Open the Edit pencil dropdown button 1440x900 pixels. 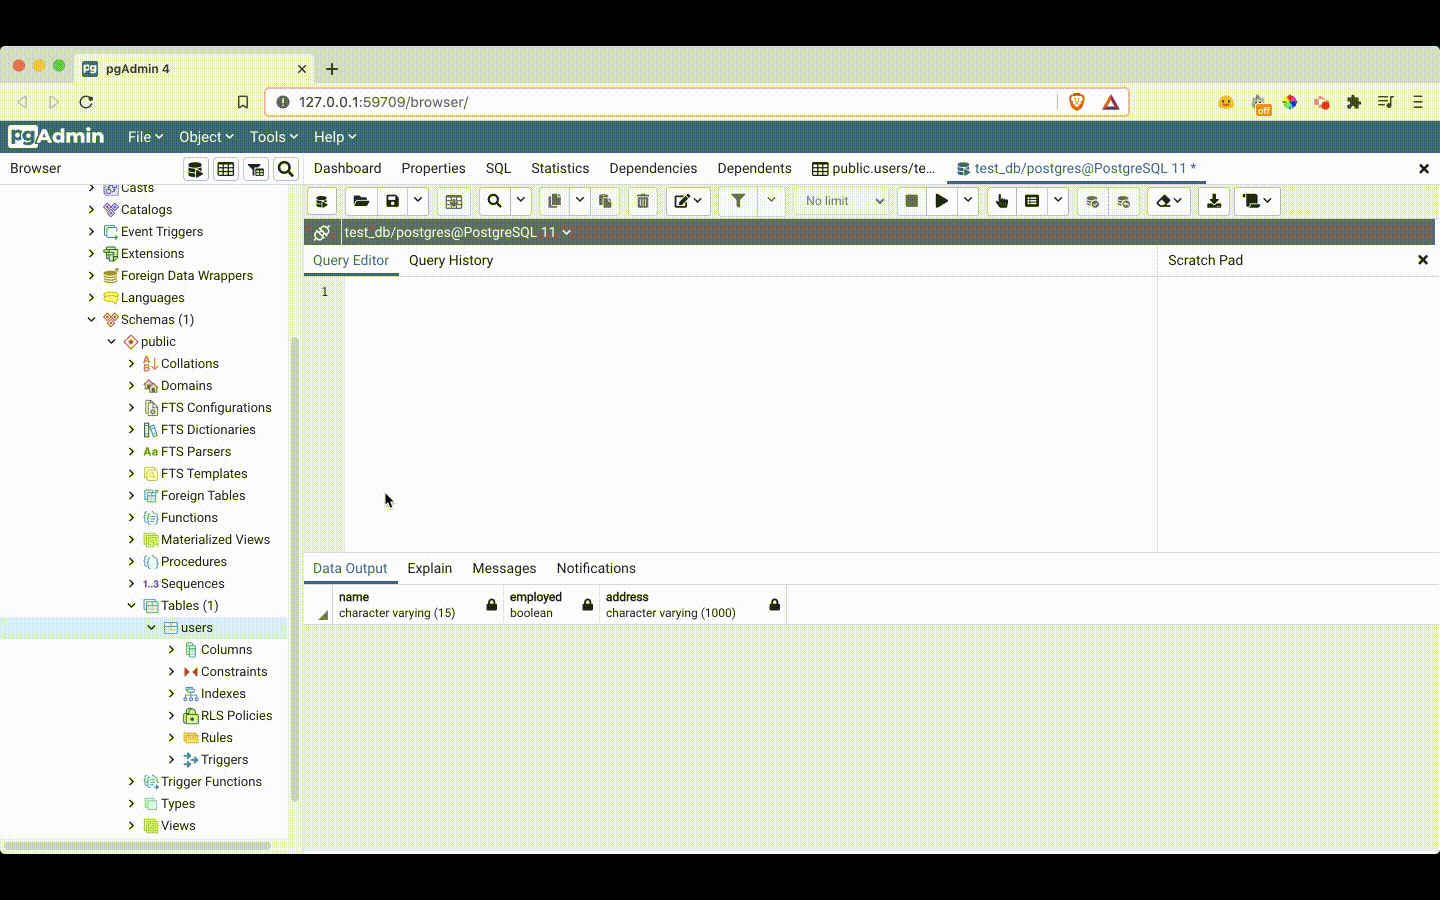[688, 201]
